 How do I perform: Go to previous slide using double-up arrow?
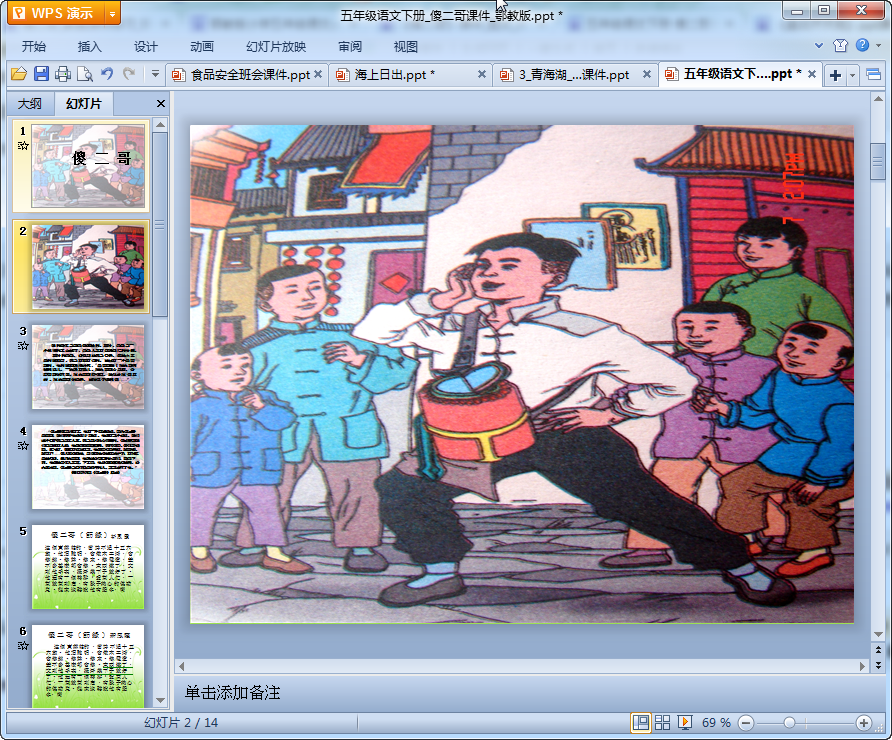(878, 650)
